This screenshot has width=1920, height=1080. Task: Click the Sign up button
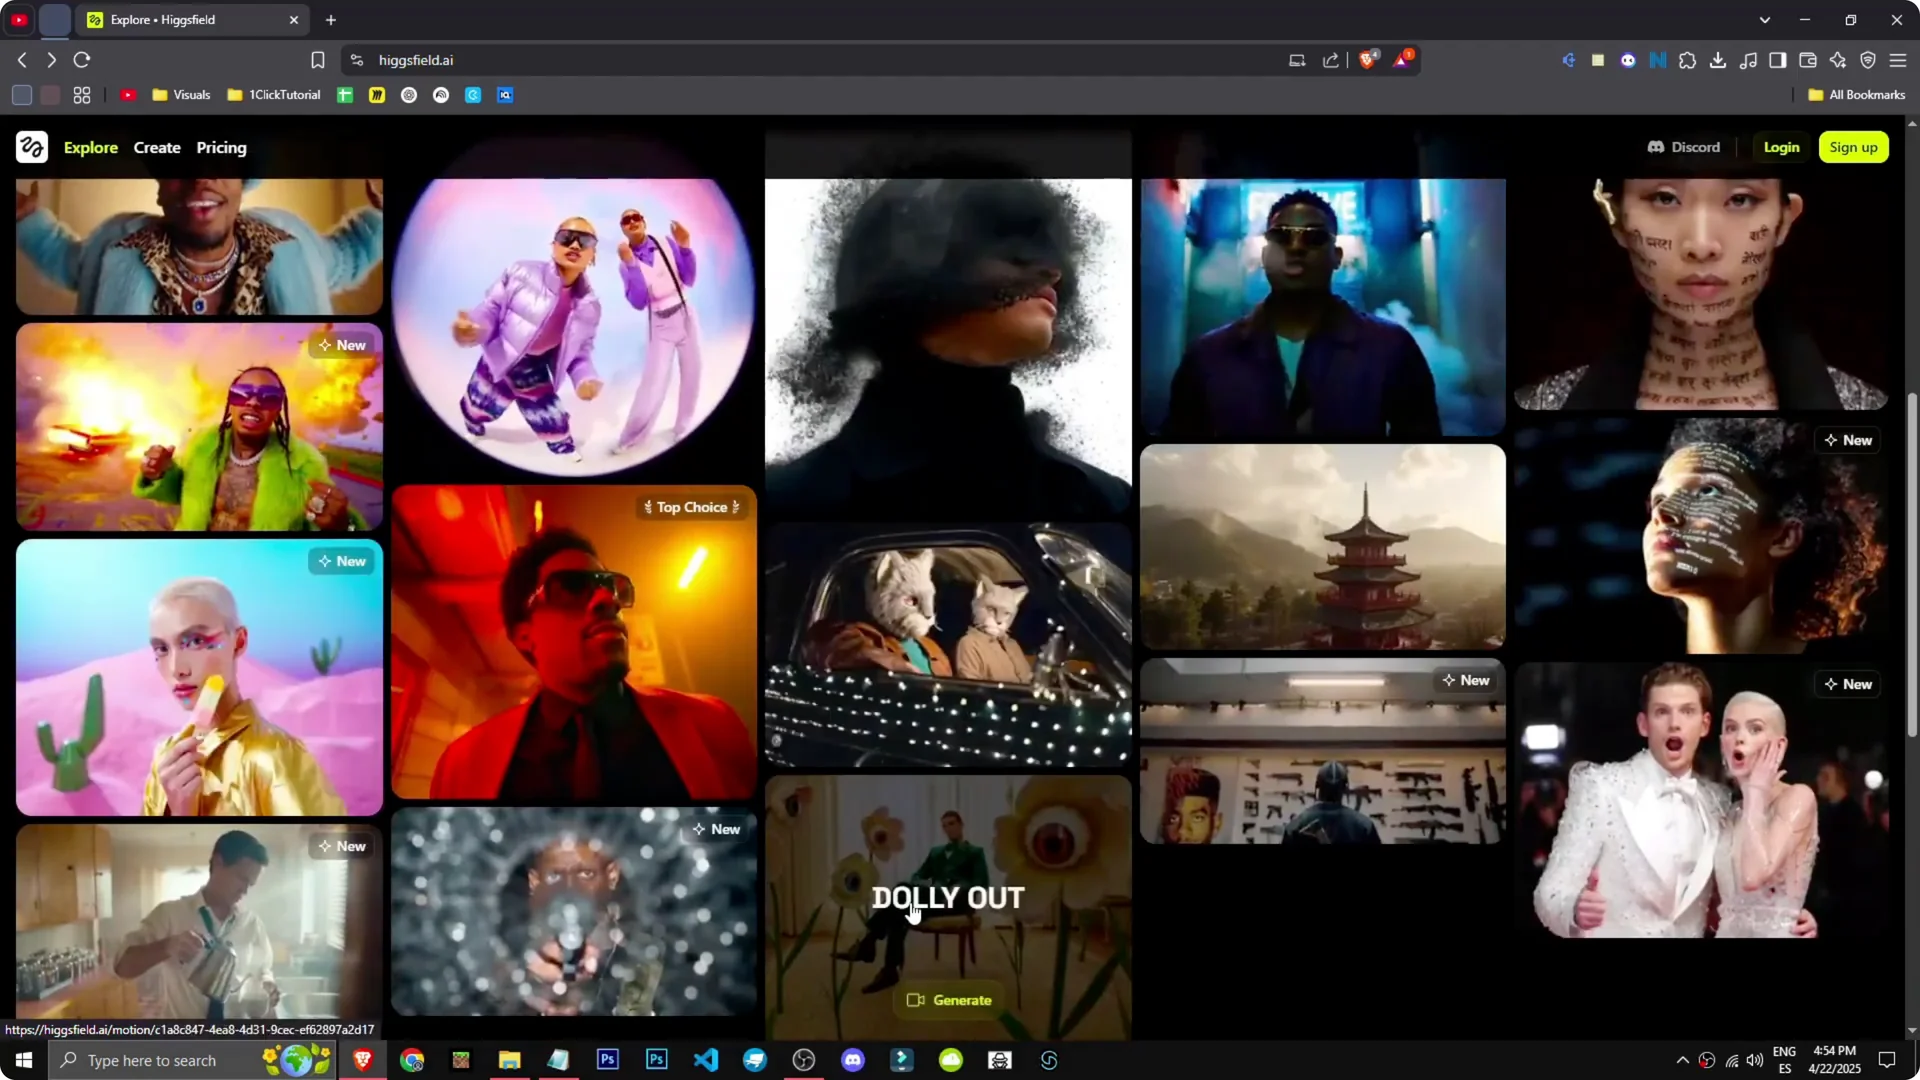pos(1853,147)
